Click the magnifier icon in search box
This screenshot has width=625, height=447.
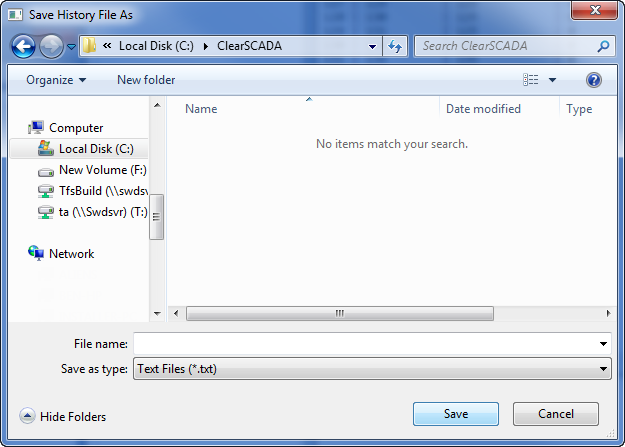tap(603, 46)
